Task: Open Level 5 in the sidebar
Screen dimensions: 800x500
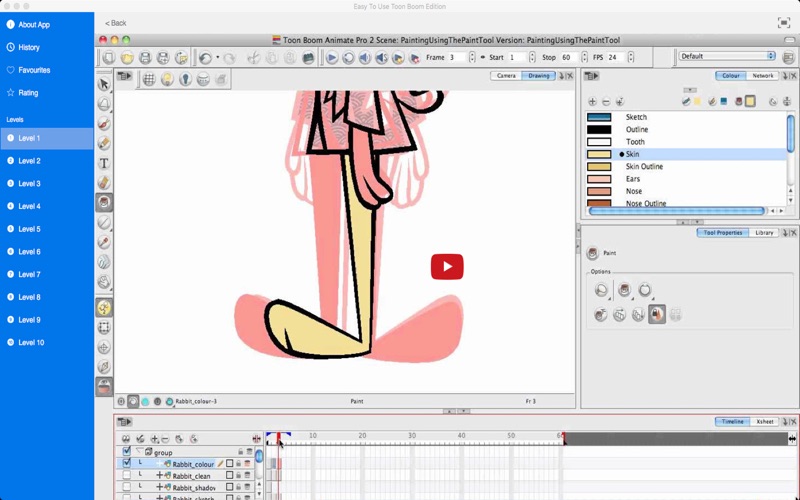Action: click(29, 229)
